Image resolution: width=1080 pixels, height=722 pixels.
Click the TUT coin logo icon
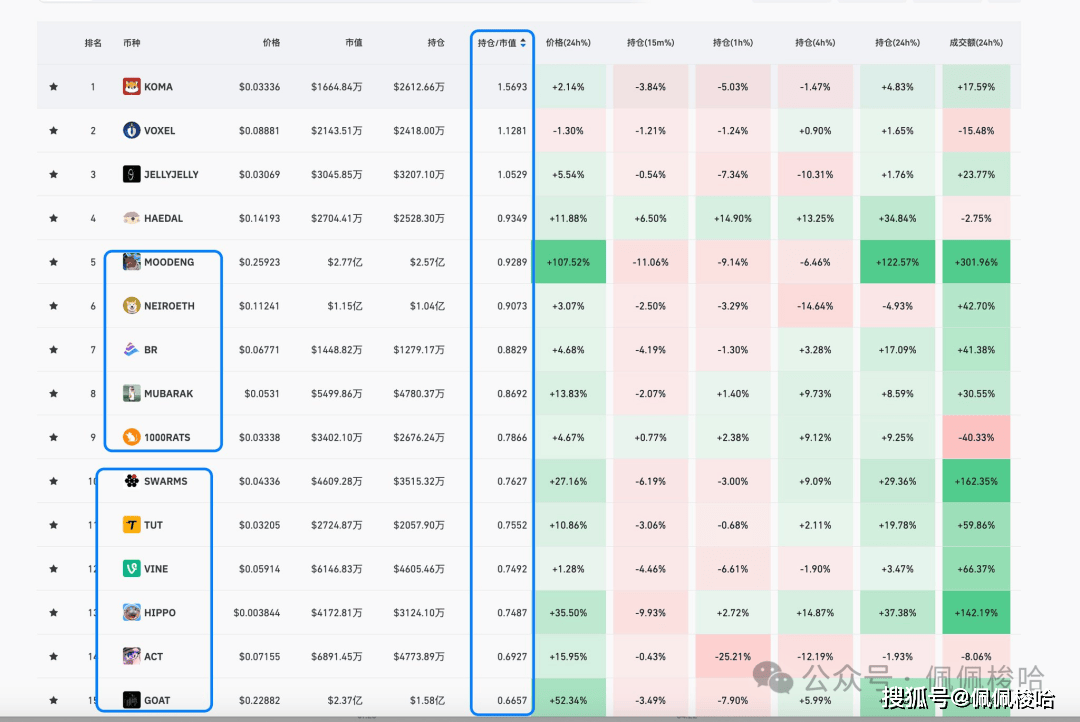point(132,525)
